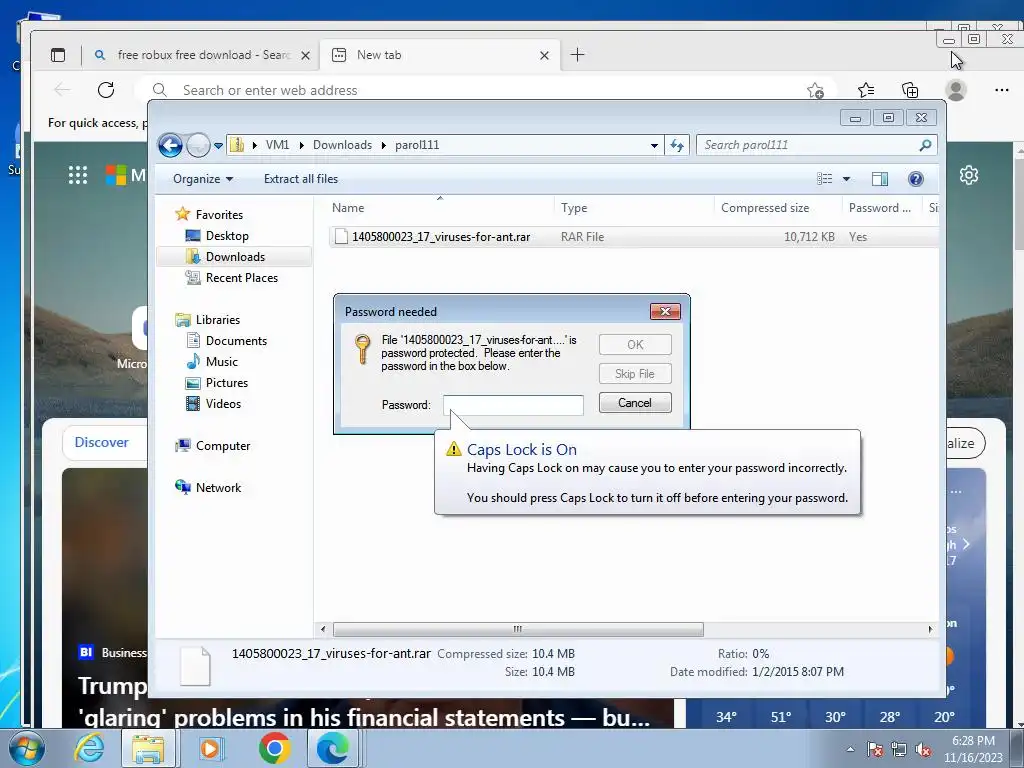Open Windows Media Player from taskbar
The height and width of the screenshot is (768, 1024).
click(210, 748)
